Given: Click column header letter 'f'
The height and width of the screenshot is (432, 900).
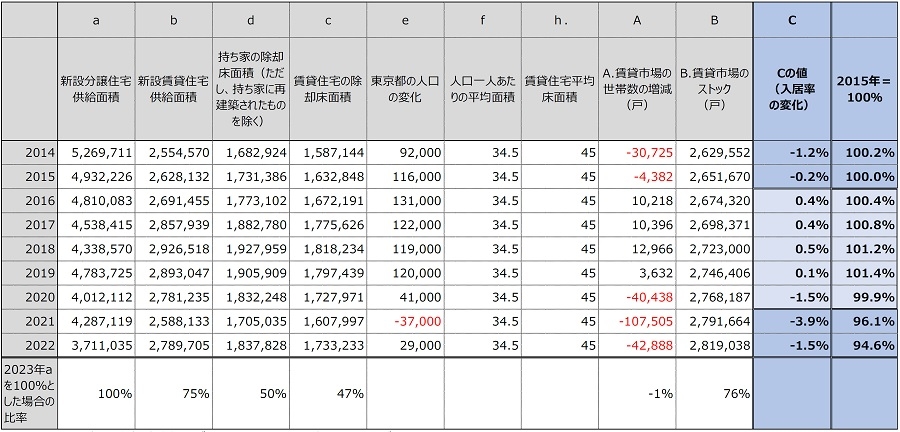Looking at the screenshot, I should point(482,20).
